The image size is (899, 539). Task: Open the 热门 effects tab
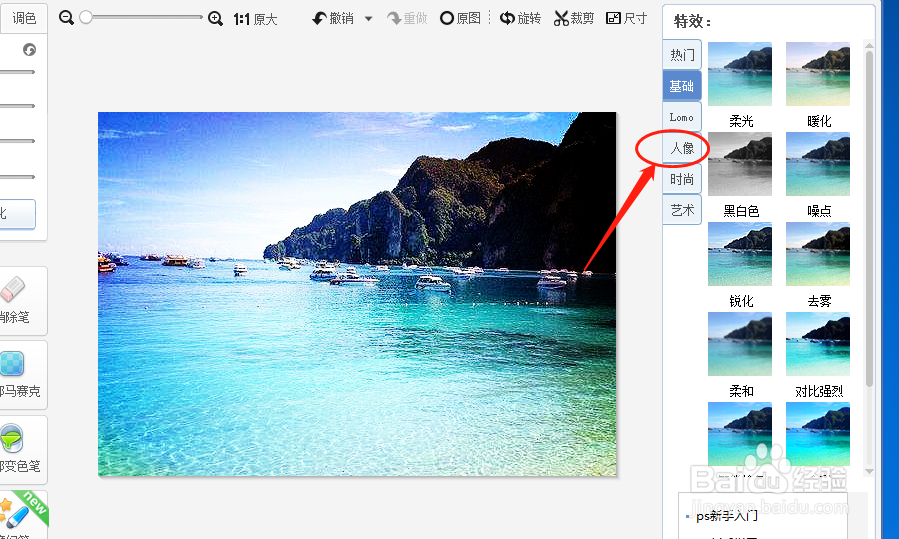pos(682,55)
